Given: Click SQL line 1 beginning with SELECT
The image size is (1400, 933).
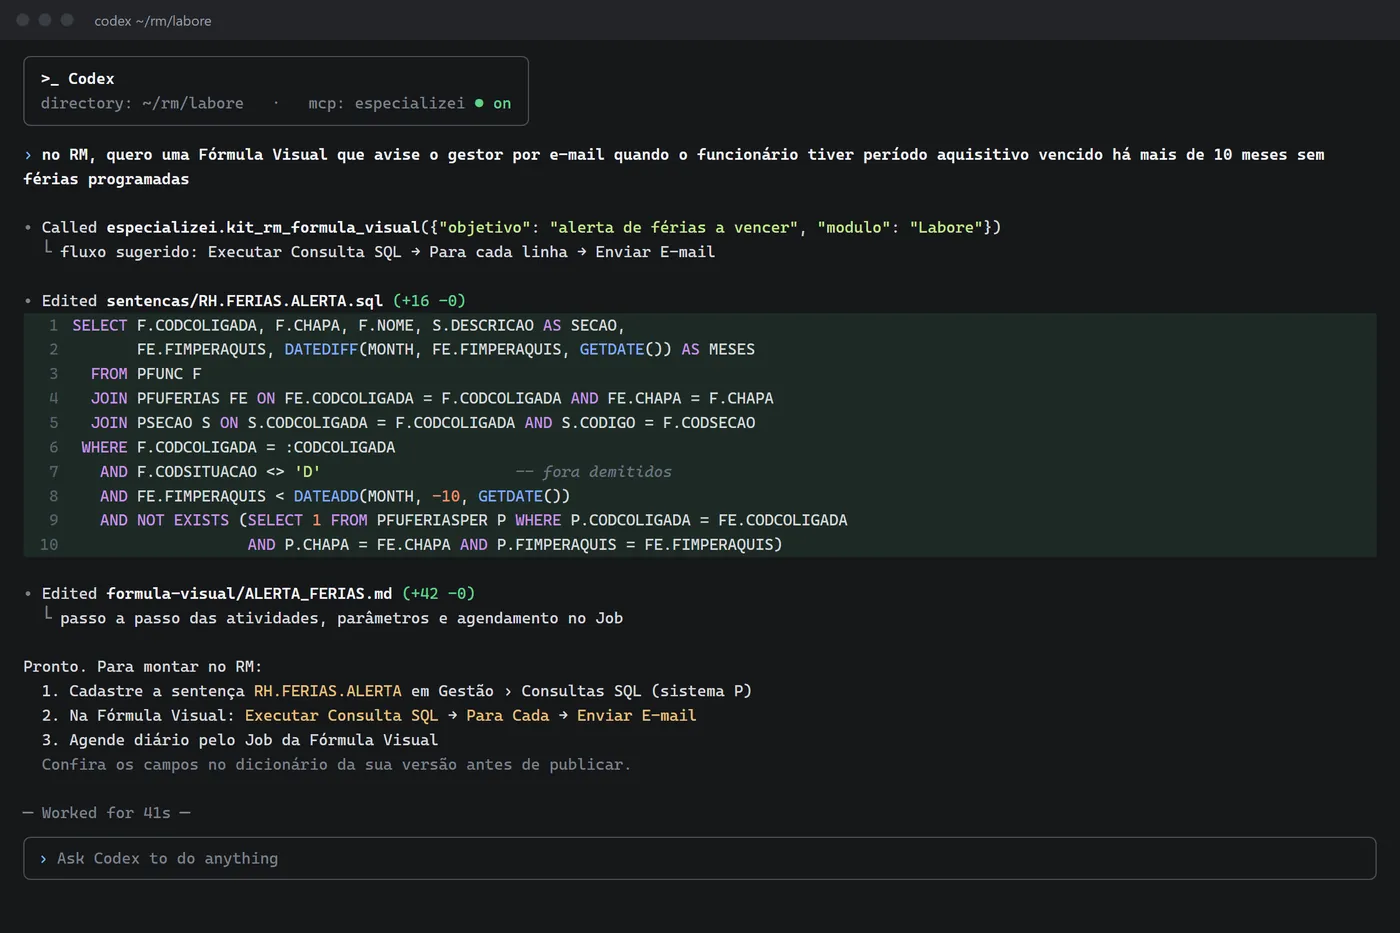Looking at the screenshot, I should 348,325.
